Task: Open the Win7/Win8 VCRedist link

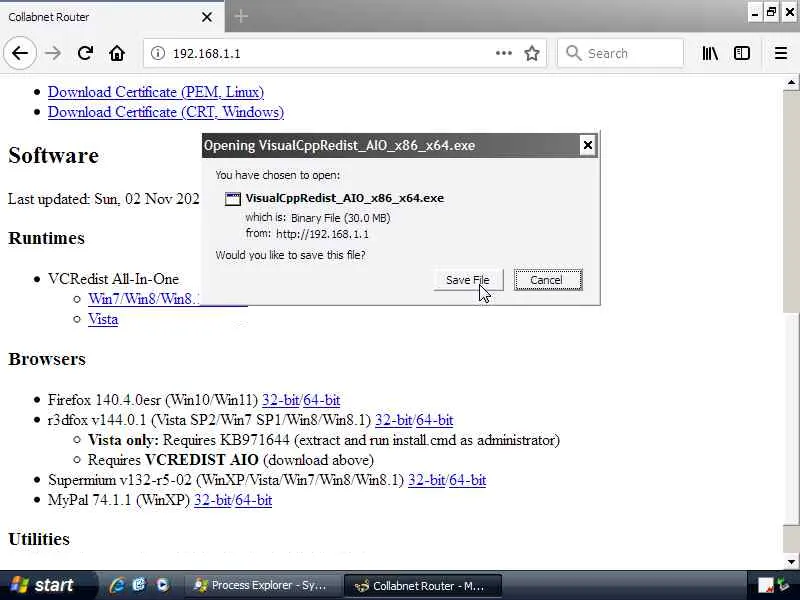Action: pyautogui.click(x=144, y=299)
